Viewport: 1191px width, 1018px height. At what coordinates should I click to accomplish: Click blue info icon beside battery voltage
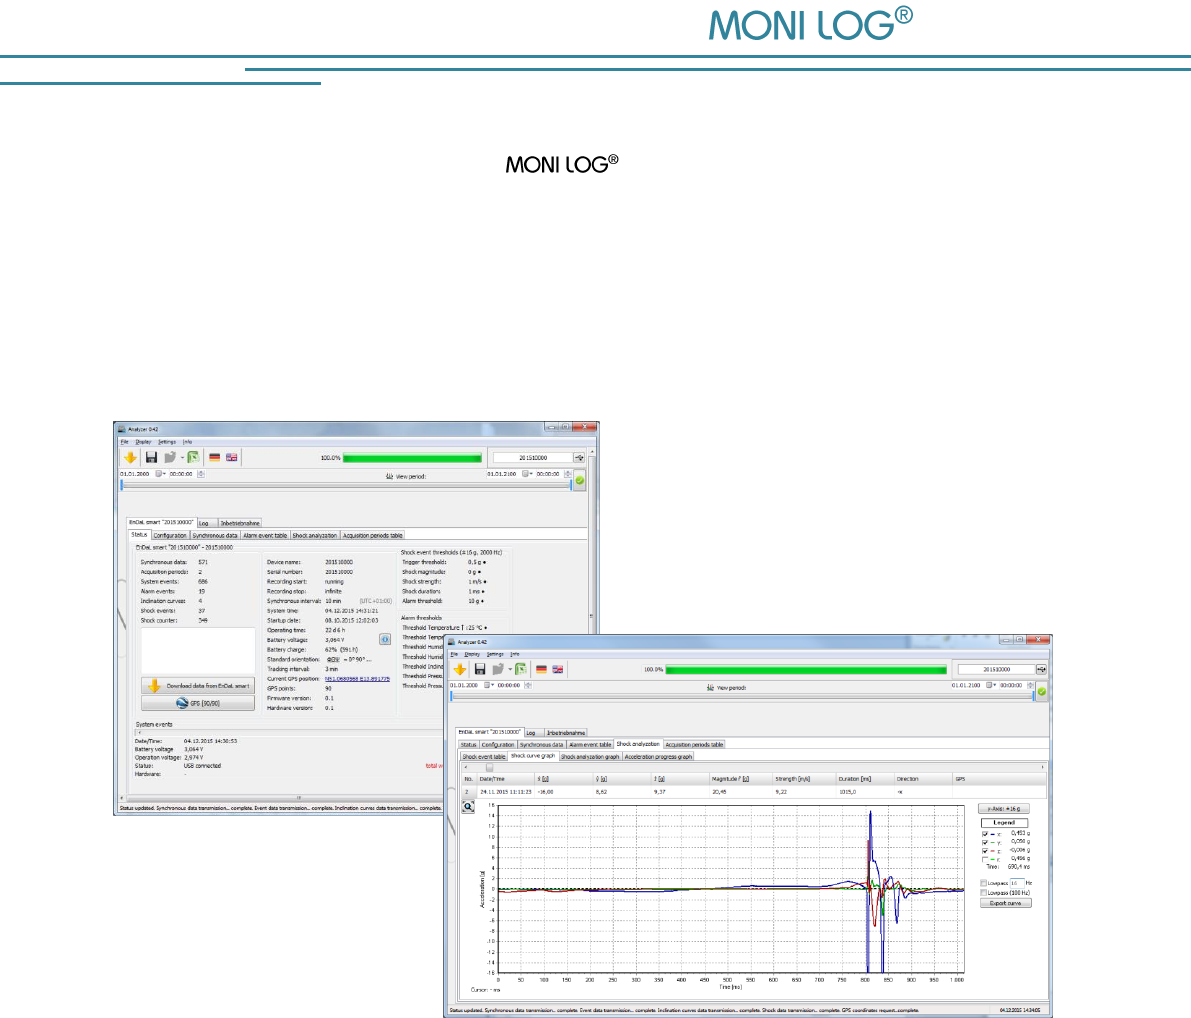tap(385, 640)
